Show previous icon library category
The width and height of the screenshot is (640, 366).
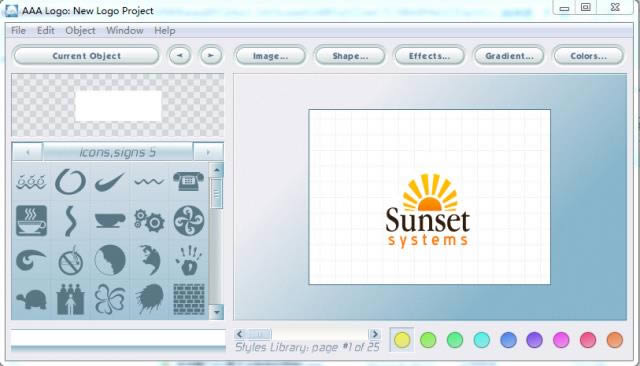(x=27, y=152)
